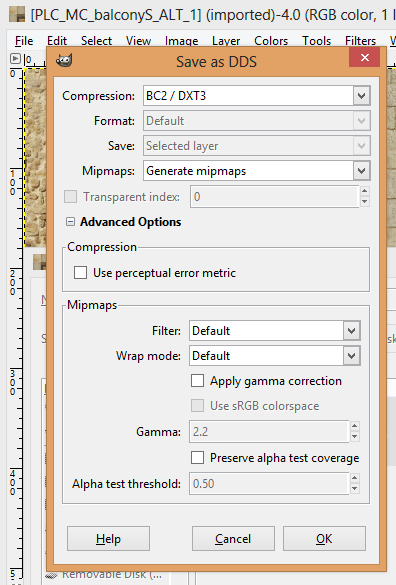Click the ruler corner arrow button
This screenshot has height=585, width=396.
15,59
